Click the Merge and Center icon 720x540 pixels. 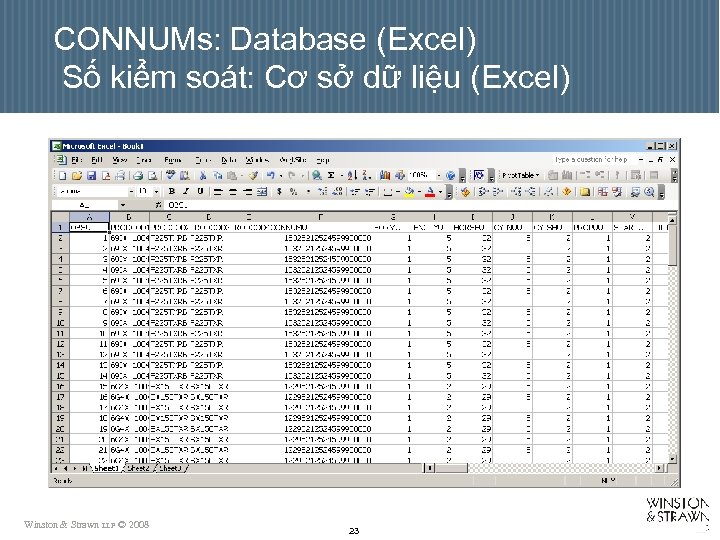click(x=262, y=192)
